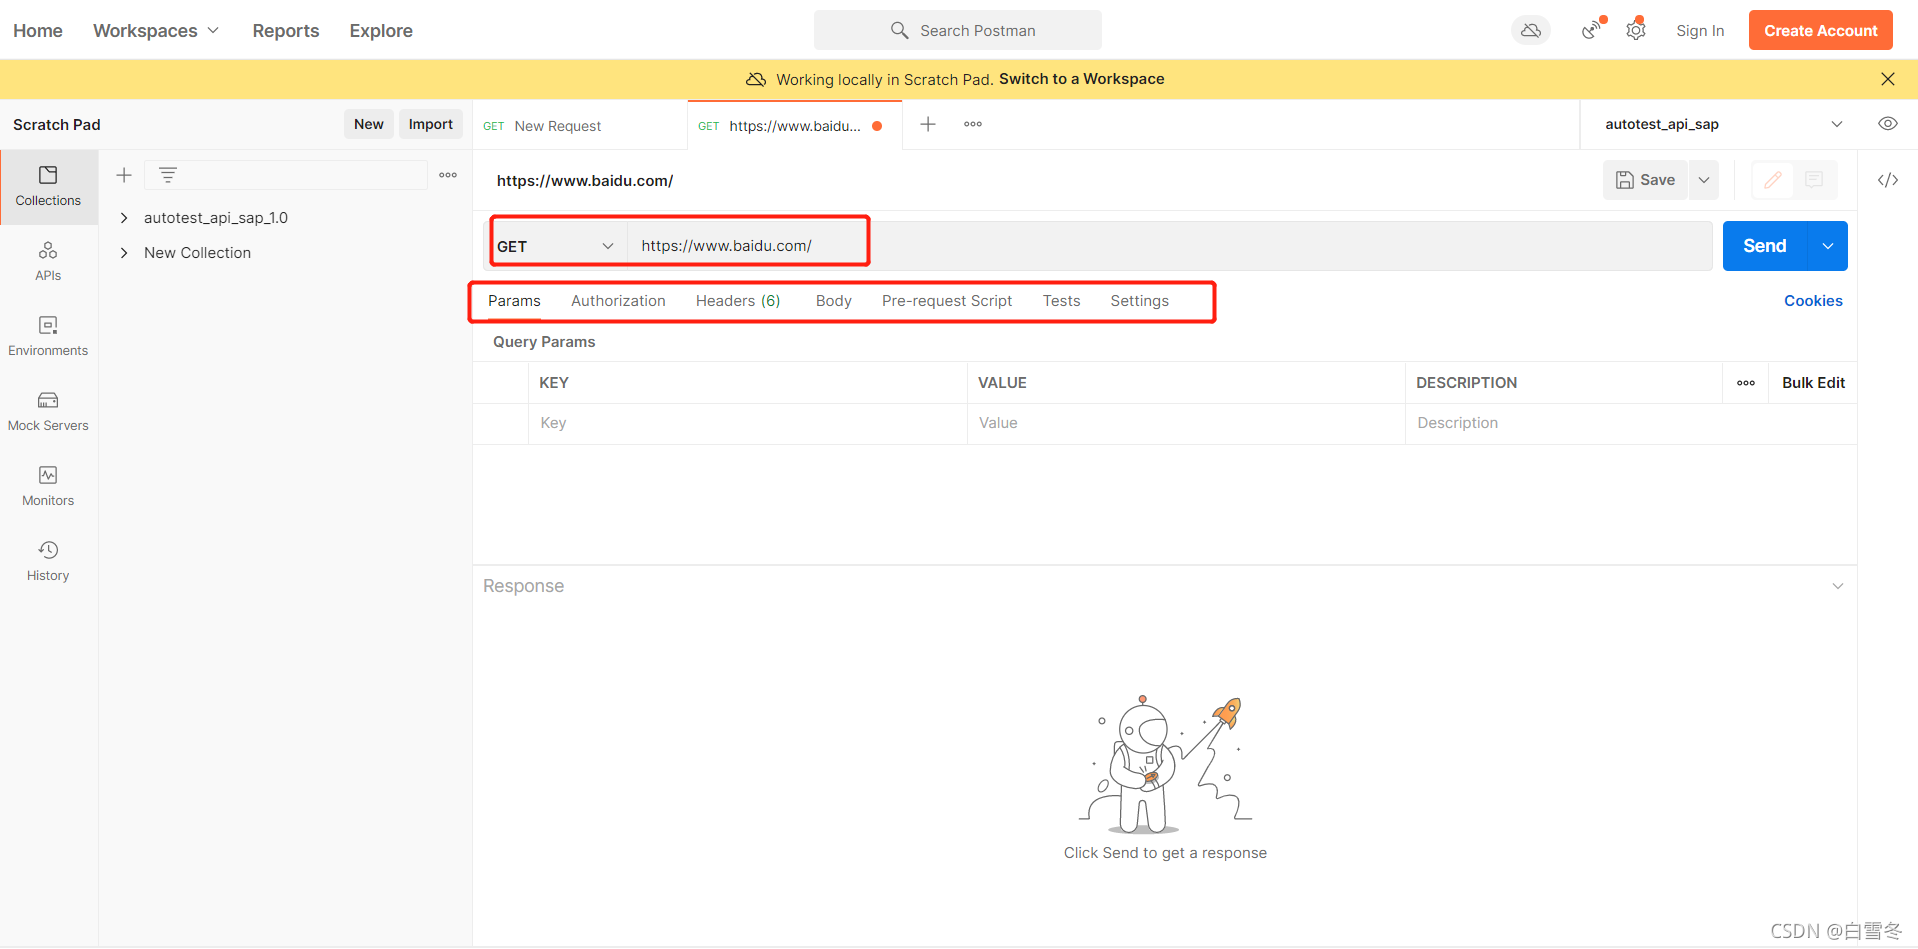1918x949 pixels.
Task: Open the satellite capture requests icon
Action: [1591, 31]
